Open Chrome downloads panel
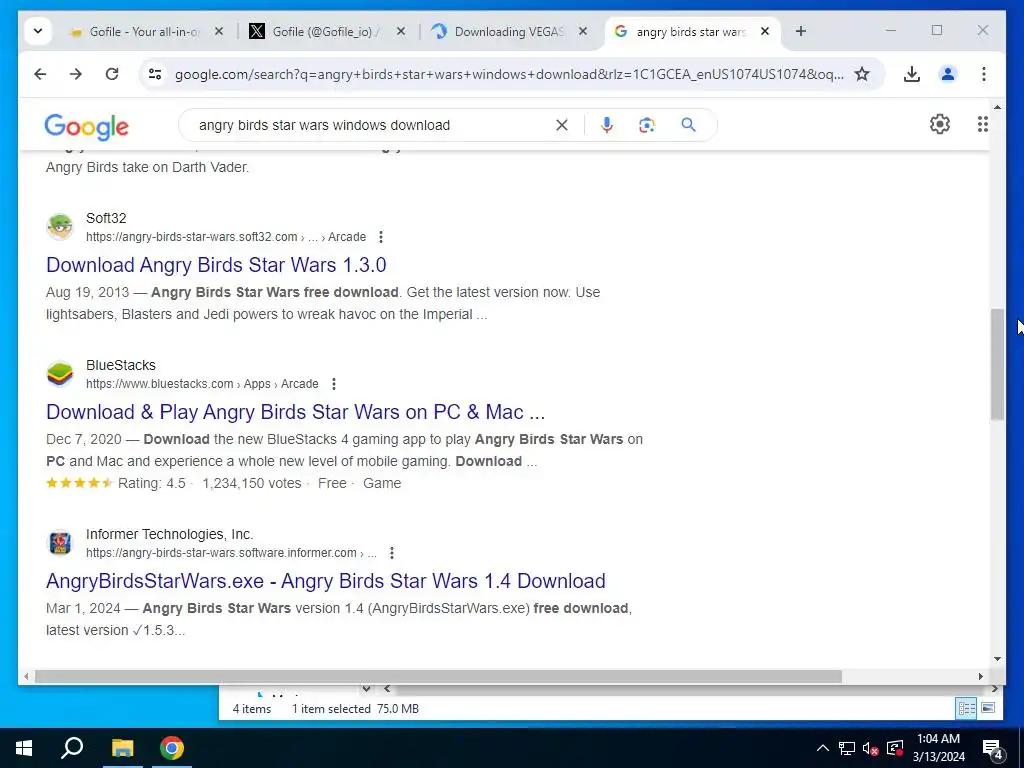 [912, 74]
